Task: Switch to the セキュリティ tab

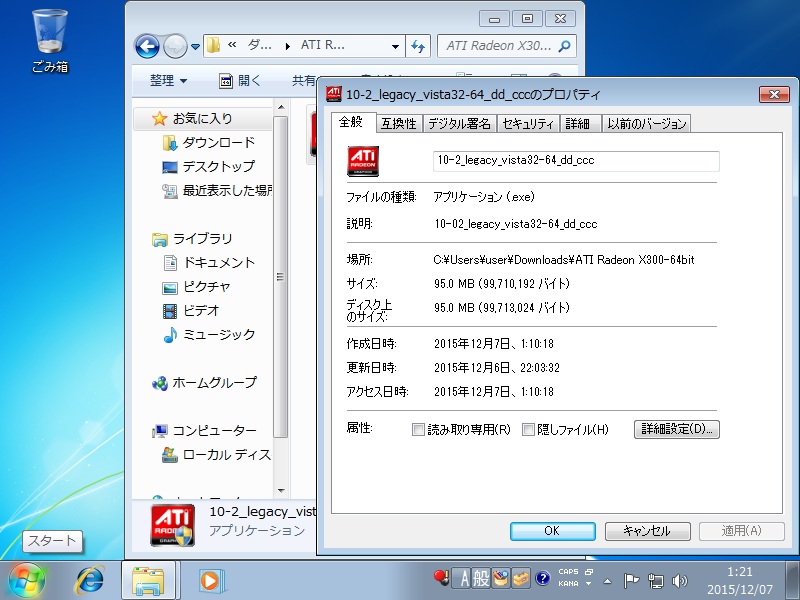Action: tap(528, 123)
